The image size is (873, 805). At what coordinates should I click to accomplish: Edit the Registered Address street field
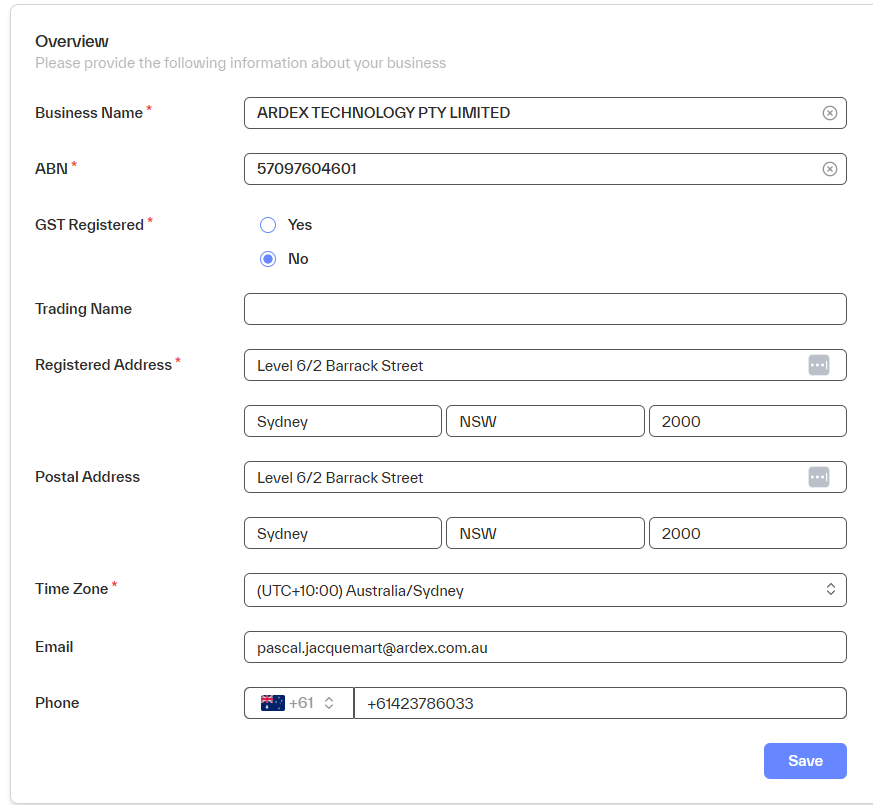click(520, 365)
